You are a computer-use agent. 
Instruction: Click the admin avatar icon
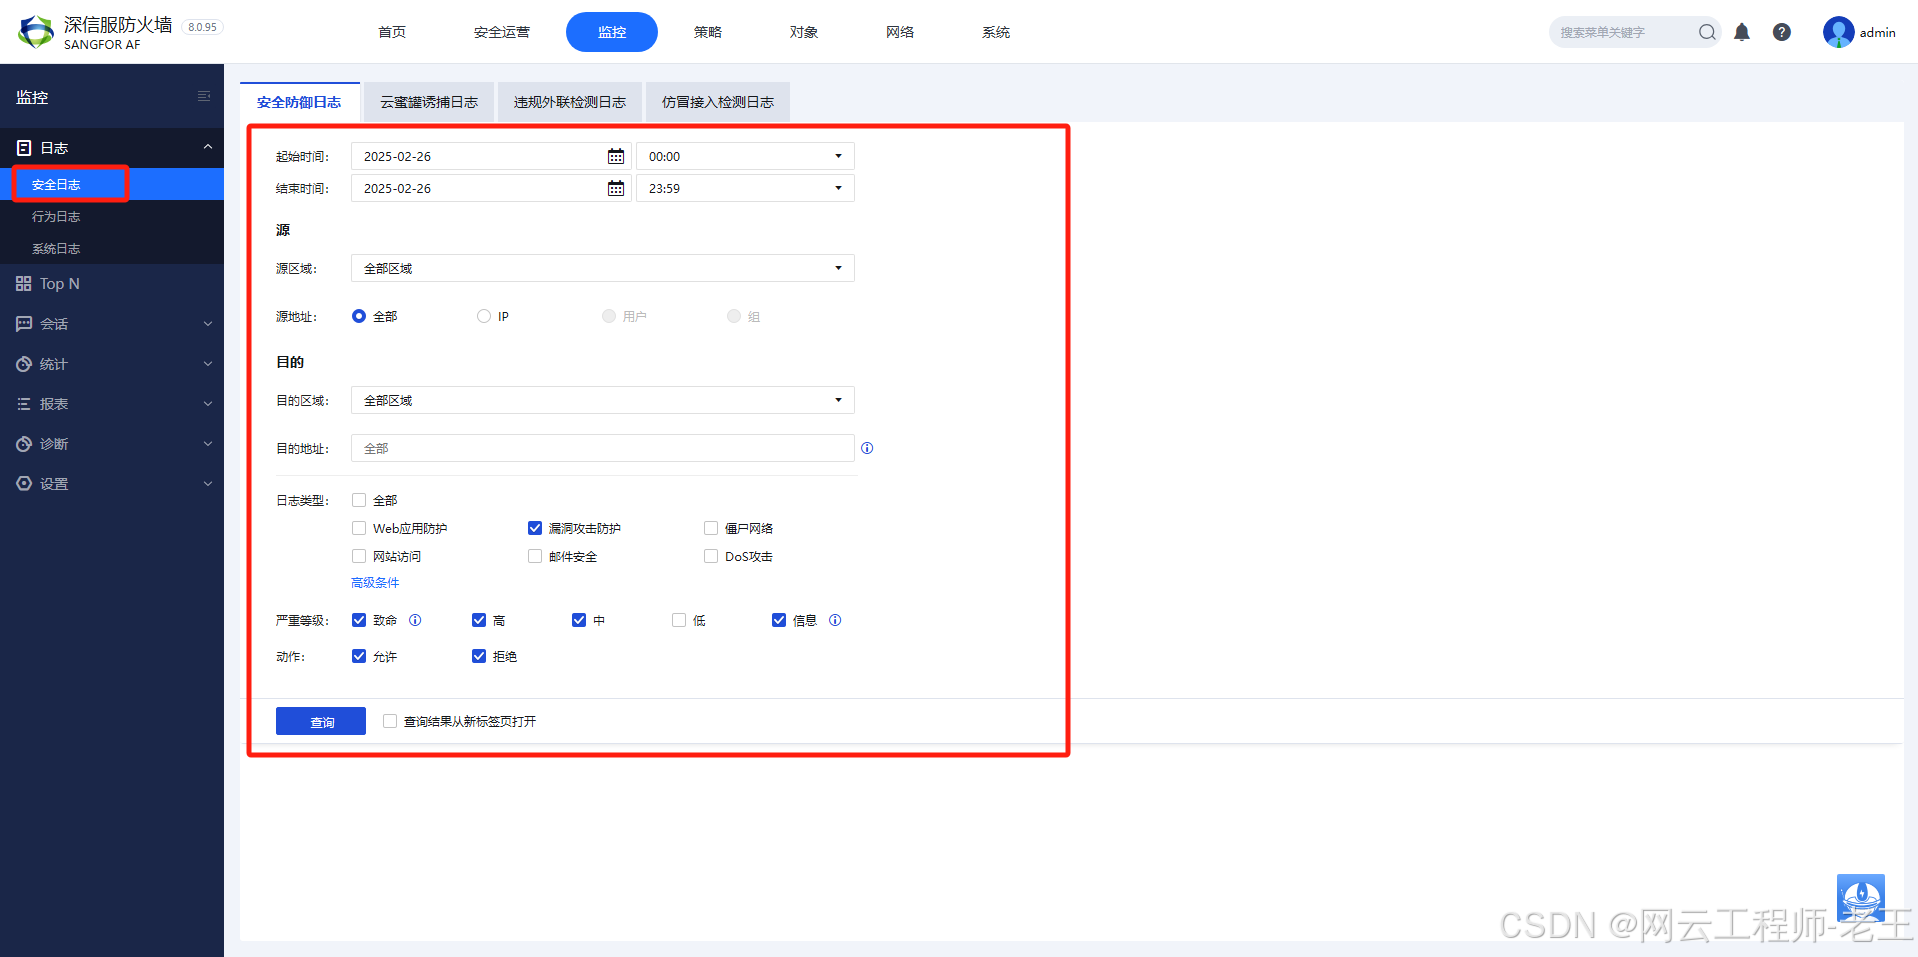pos(1838,32)
